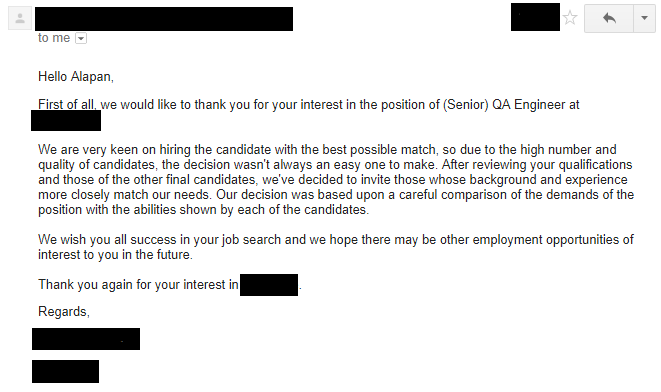Viewport: 661px width, 392px height.
Task: Click the redacted signature name under Regards
Action: tap(86, 339)
